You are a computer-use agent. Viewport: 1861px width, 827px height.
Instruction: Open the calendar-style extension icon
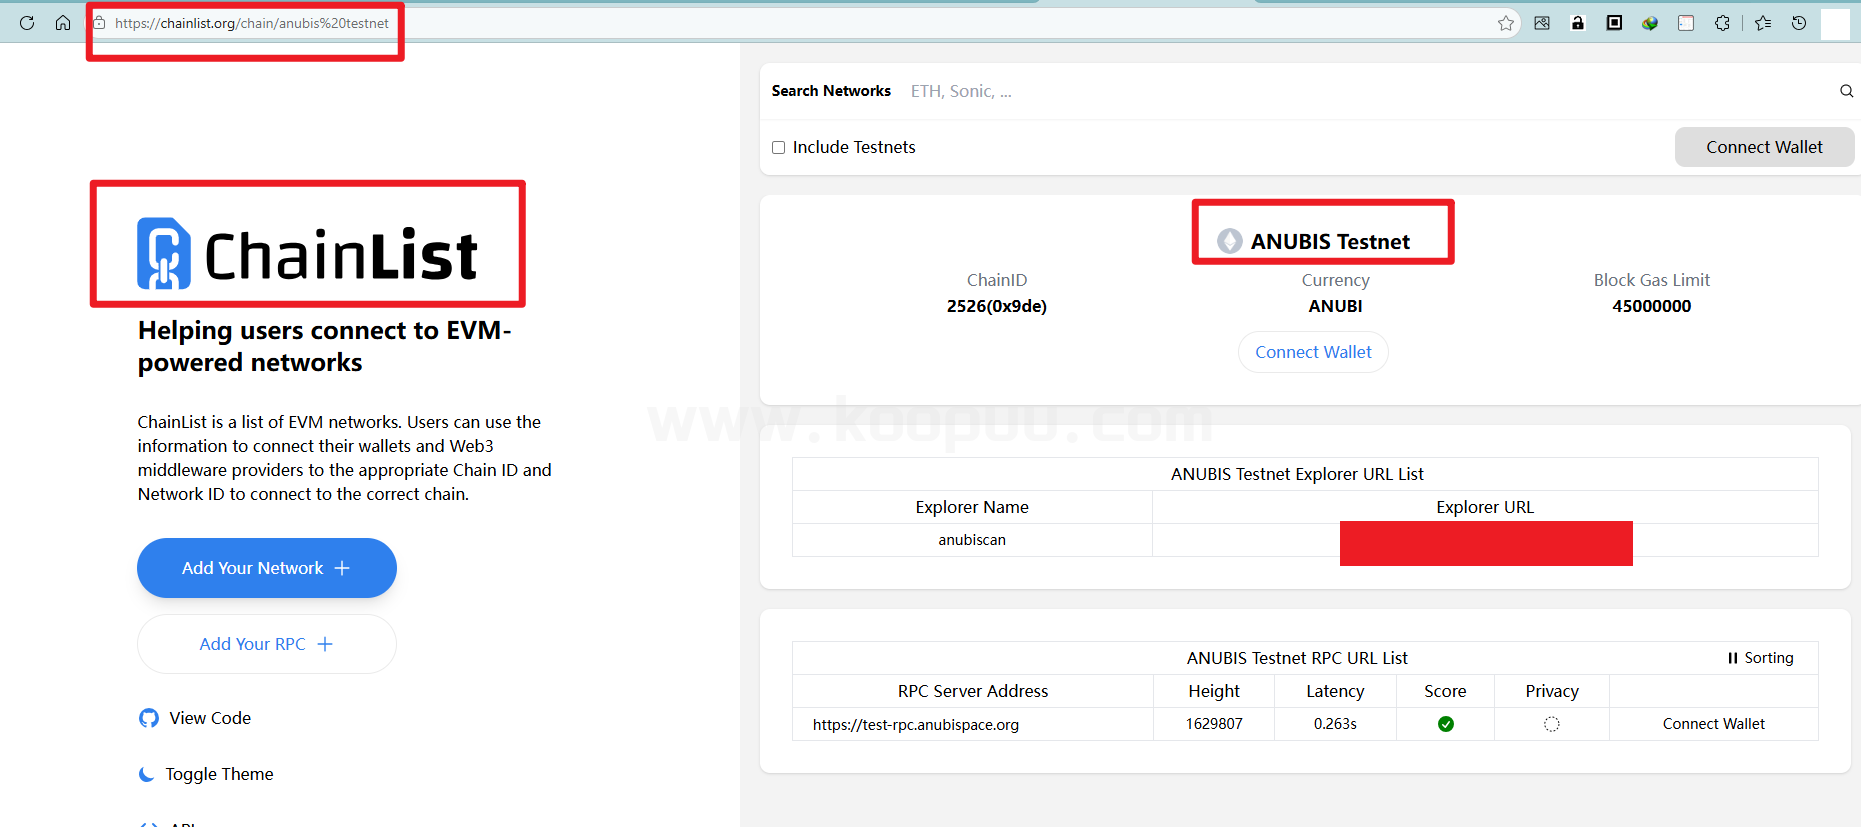(1686, 23)
